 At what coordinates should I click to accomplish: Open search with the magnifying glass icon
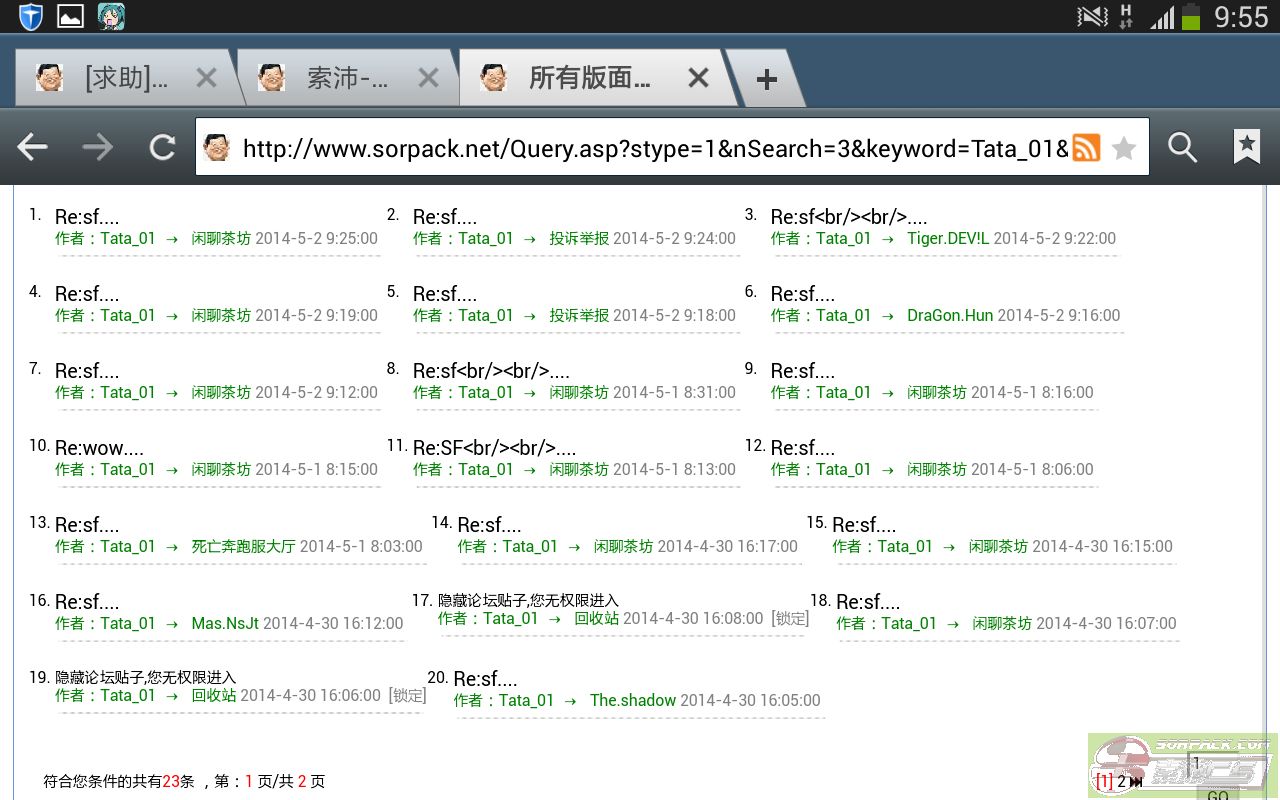(1182, 148)
